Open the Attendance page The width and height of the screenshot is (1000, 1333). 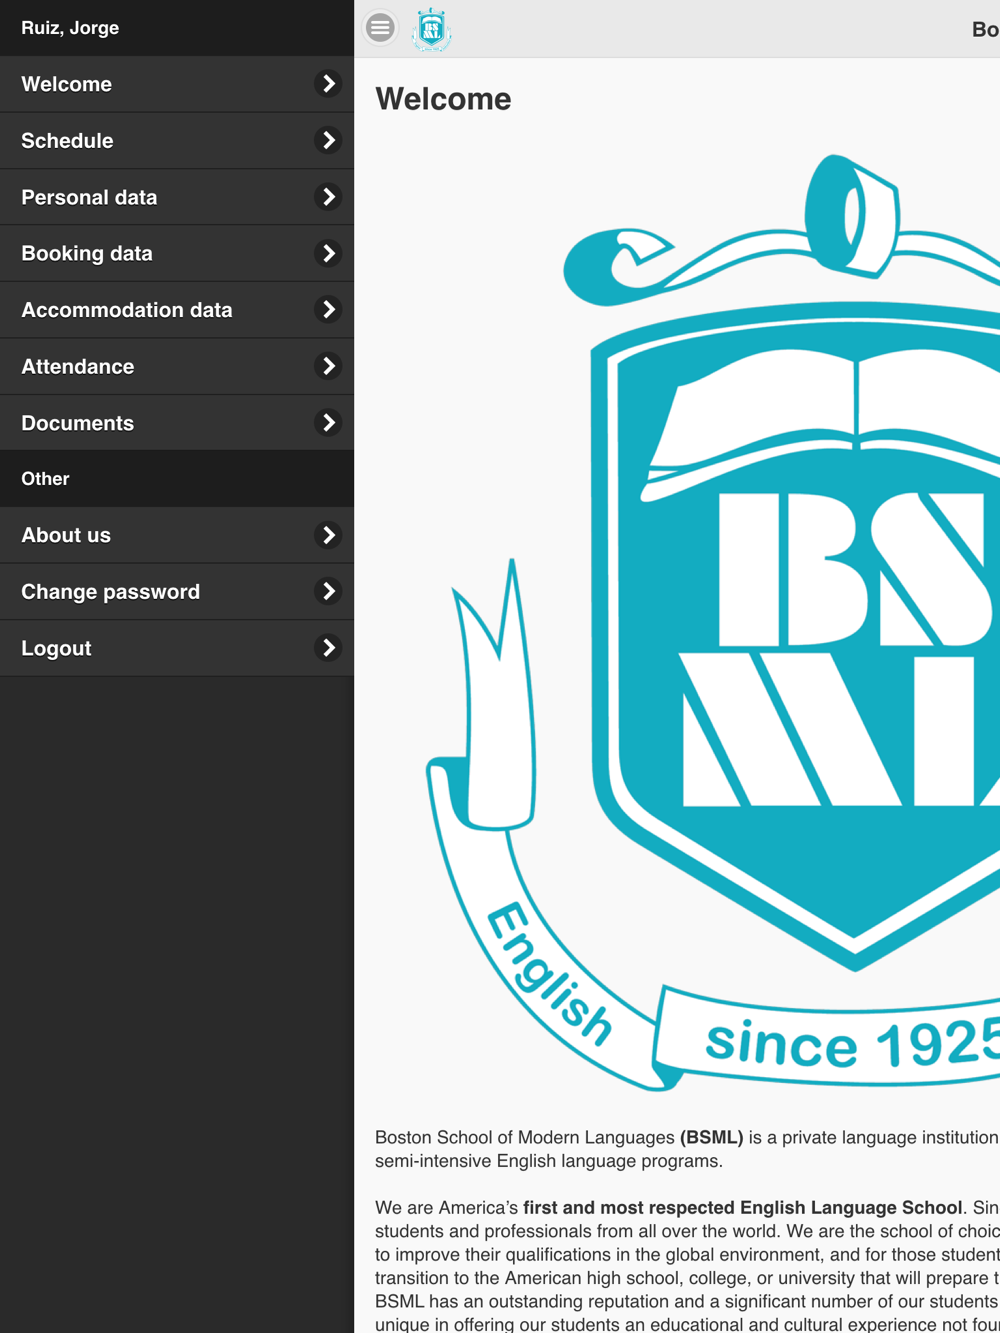(x=177, y=367)
